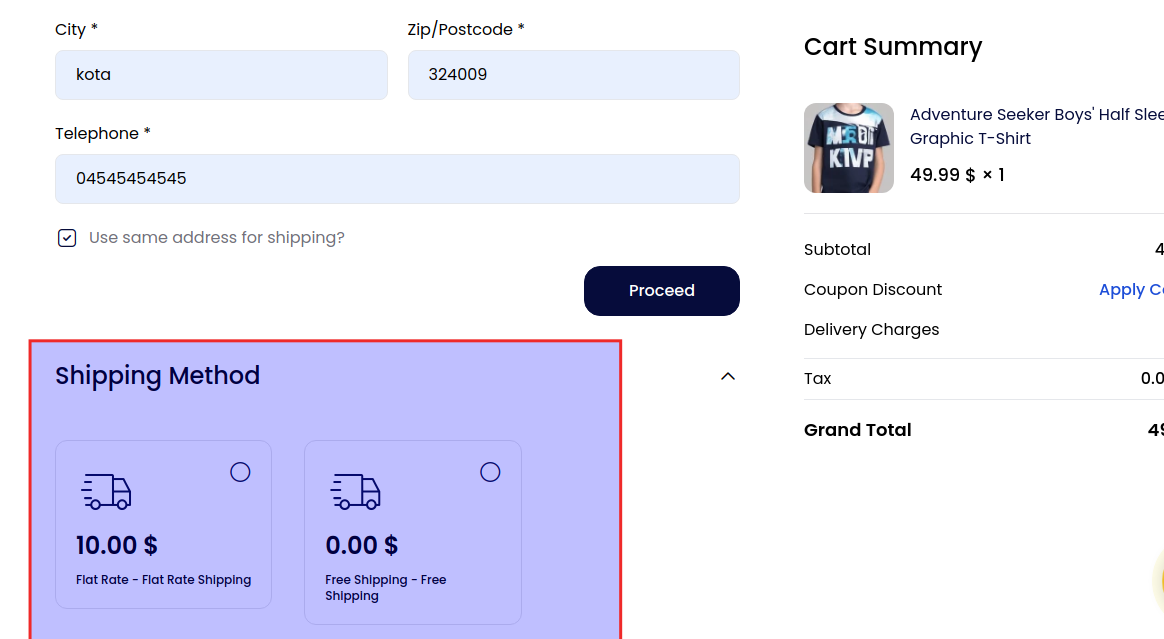This screenshot has width=1164, height=639.
Task: Click the Adventure Seeker T-Shirt product name
Action: (x=1035, y=126)
